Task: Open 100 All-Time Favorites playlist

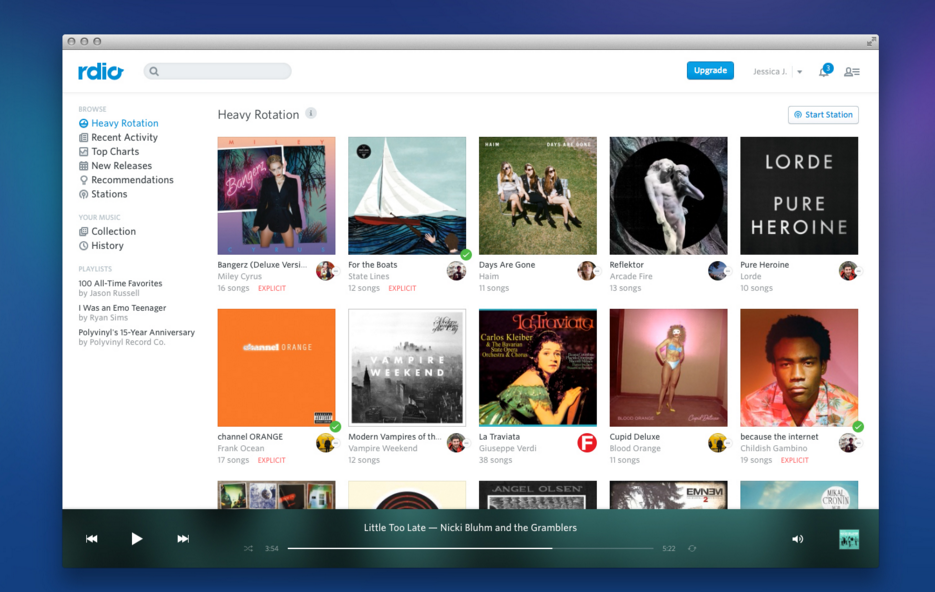Action: pyautogui.click(x=120, y=283)
